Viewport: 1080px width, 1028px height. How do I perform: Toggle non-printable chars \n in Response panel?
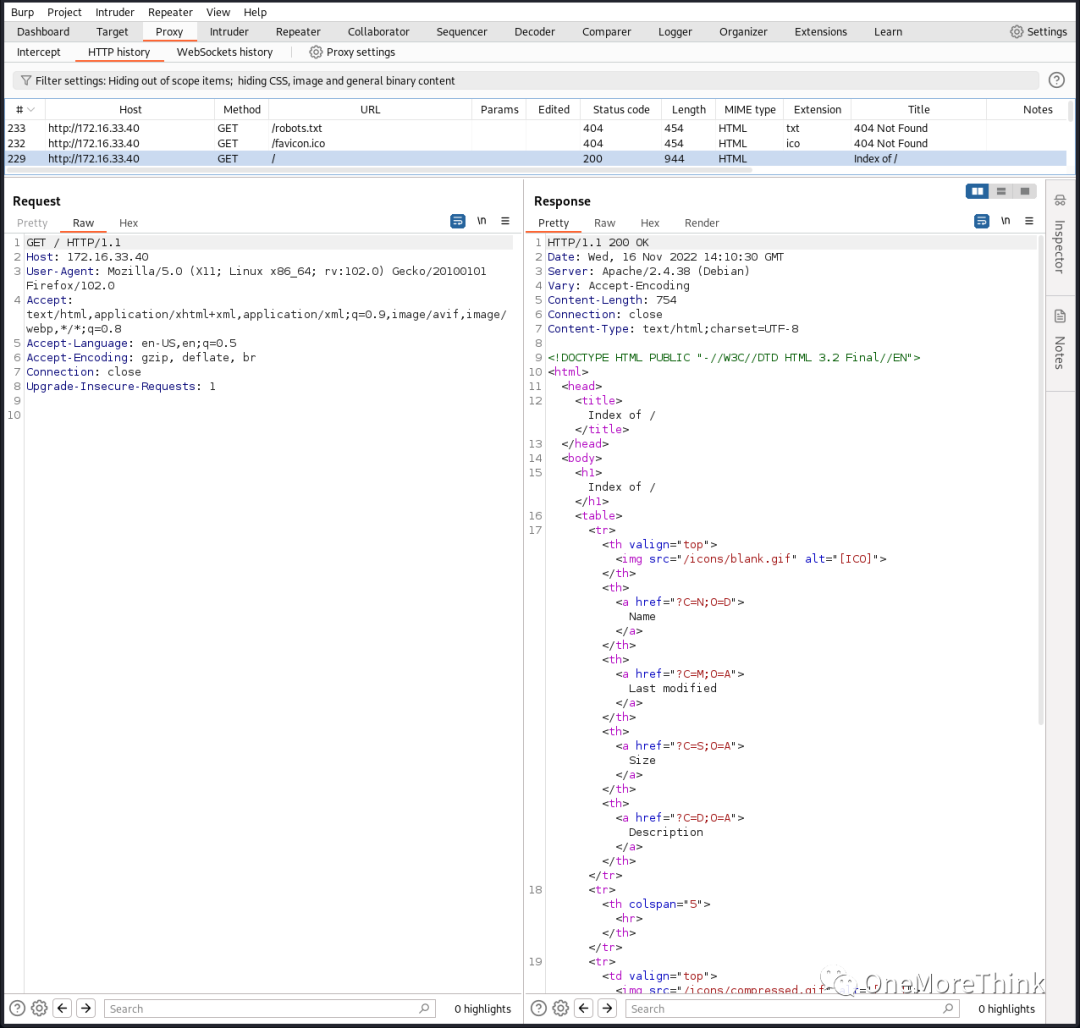1006,221
